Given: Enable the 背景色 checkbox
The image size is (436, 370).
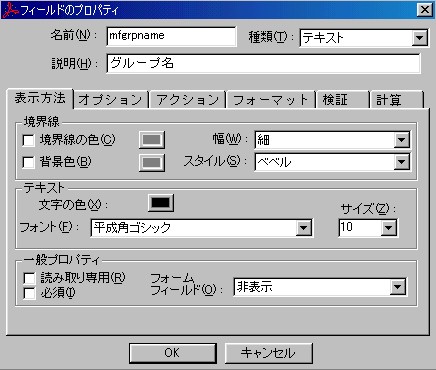Looking at the screenshot, I should 28,162.
